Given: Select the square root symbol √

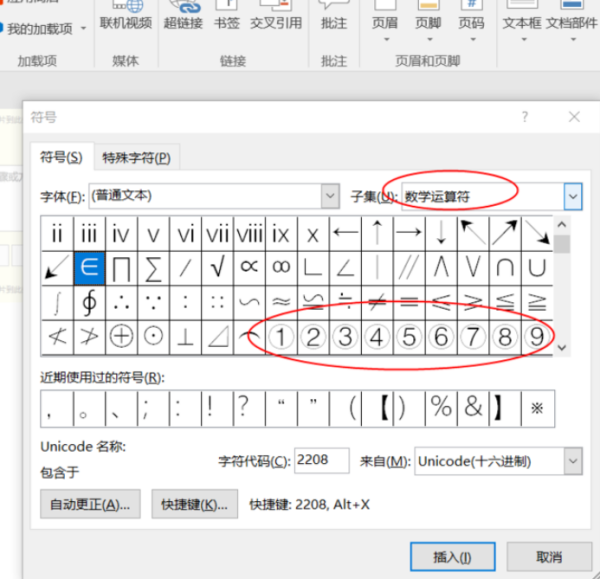Looking at the screenshot, I should click(217, 268).
